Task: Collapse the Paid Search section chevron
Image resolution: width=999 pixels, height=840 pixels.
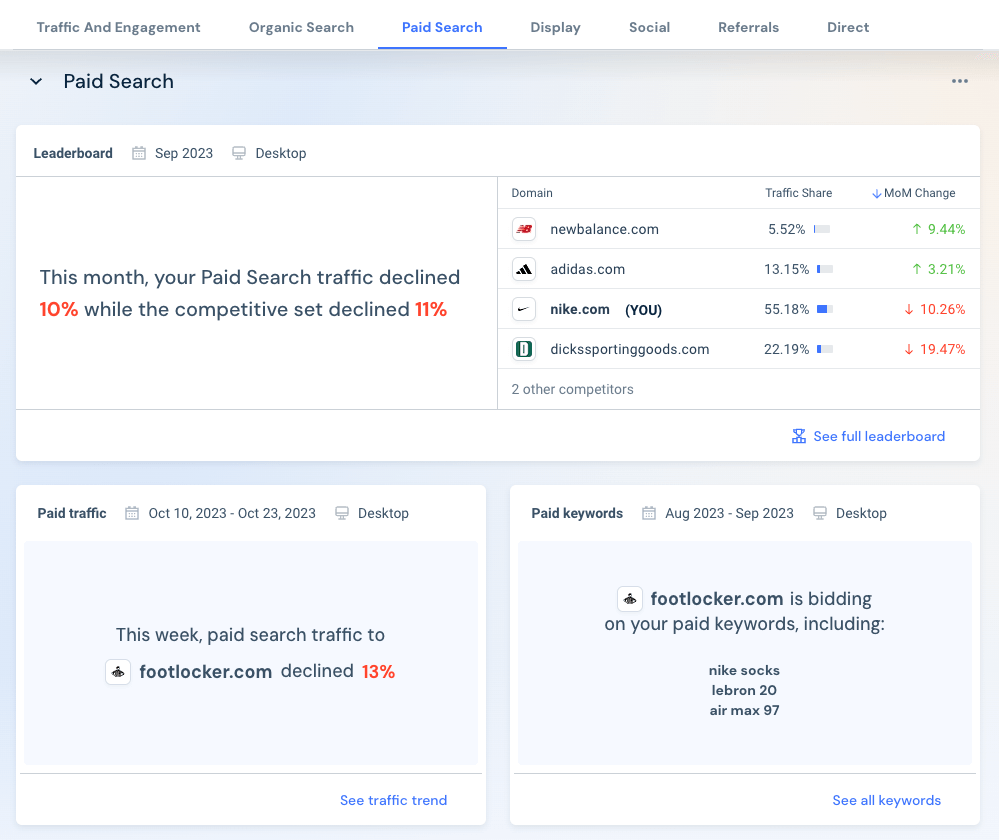Action: click(x=36, y=81)
